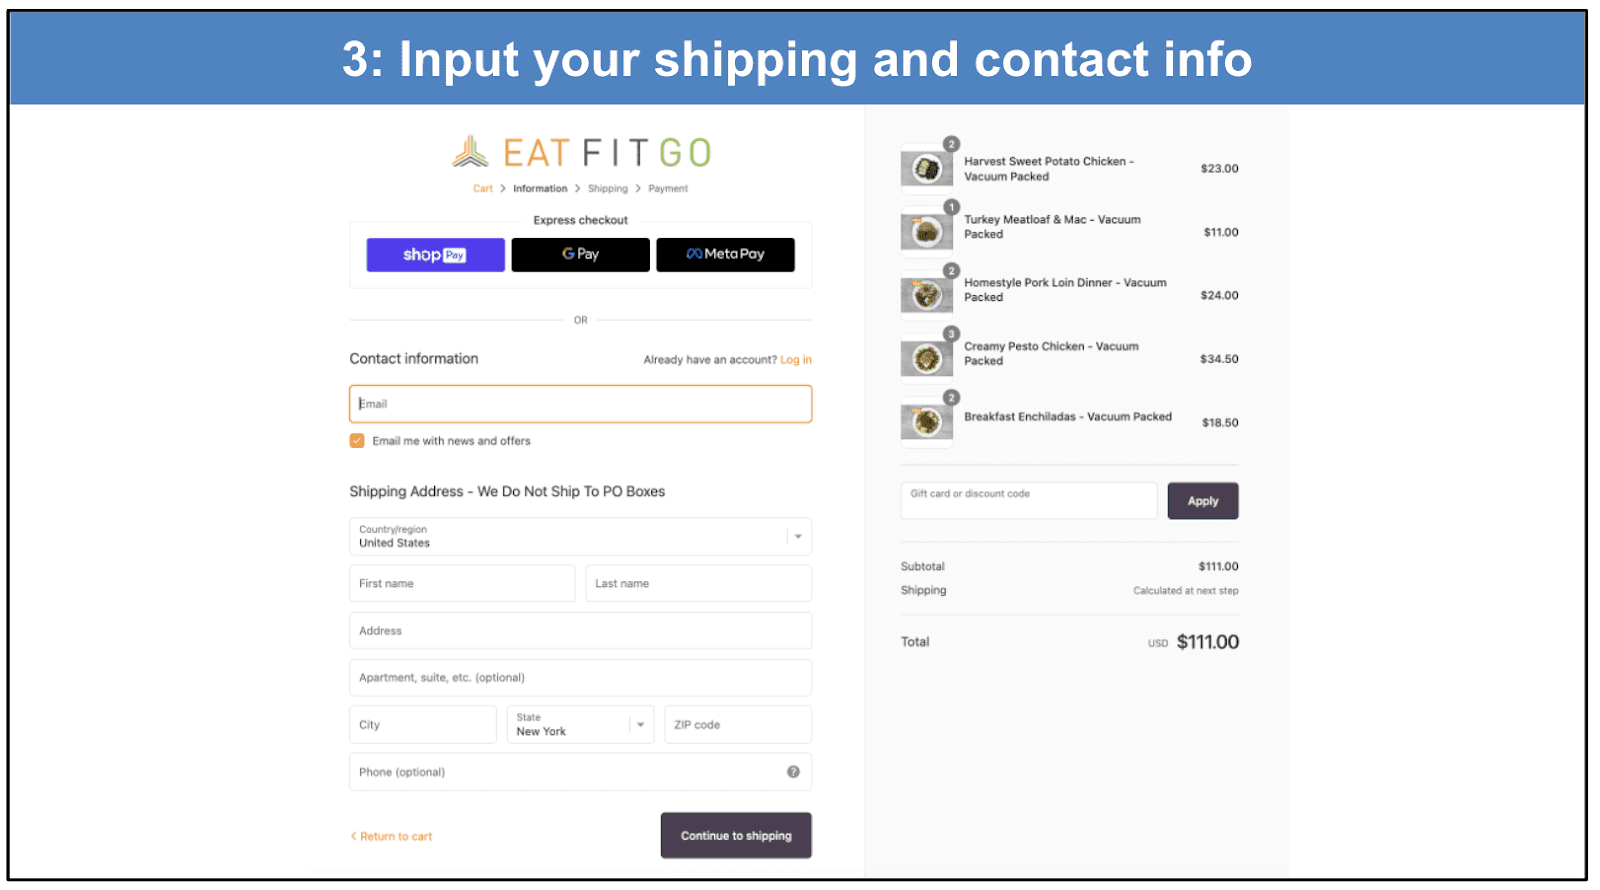The width and height of the screenshot is (1600, 890).
Task: Return to Cart via breadcrumb
Action: (x=482, y=188)
